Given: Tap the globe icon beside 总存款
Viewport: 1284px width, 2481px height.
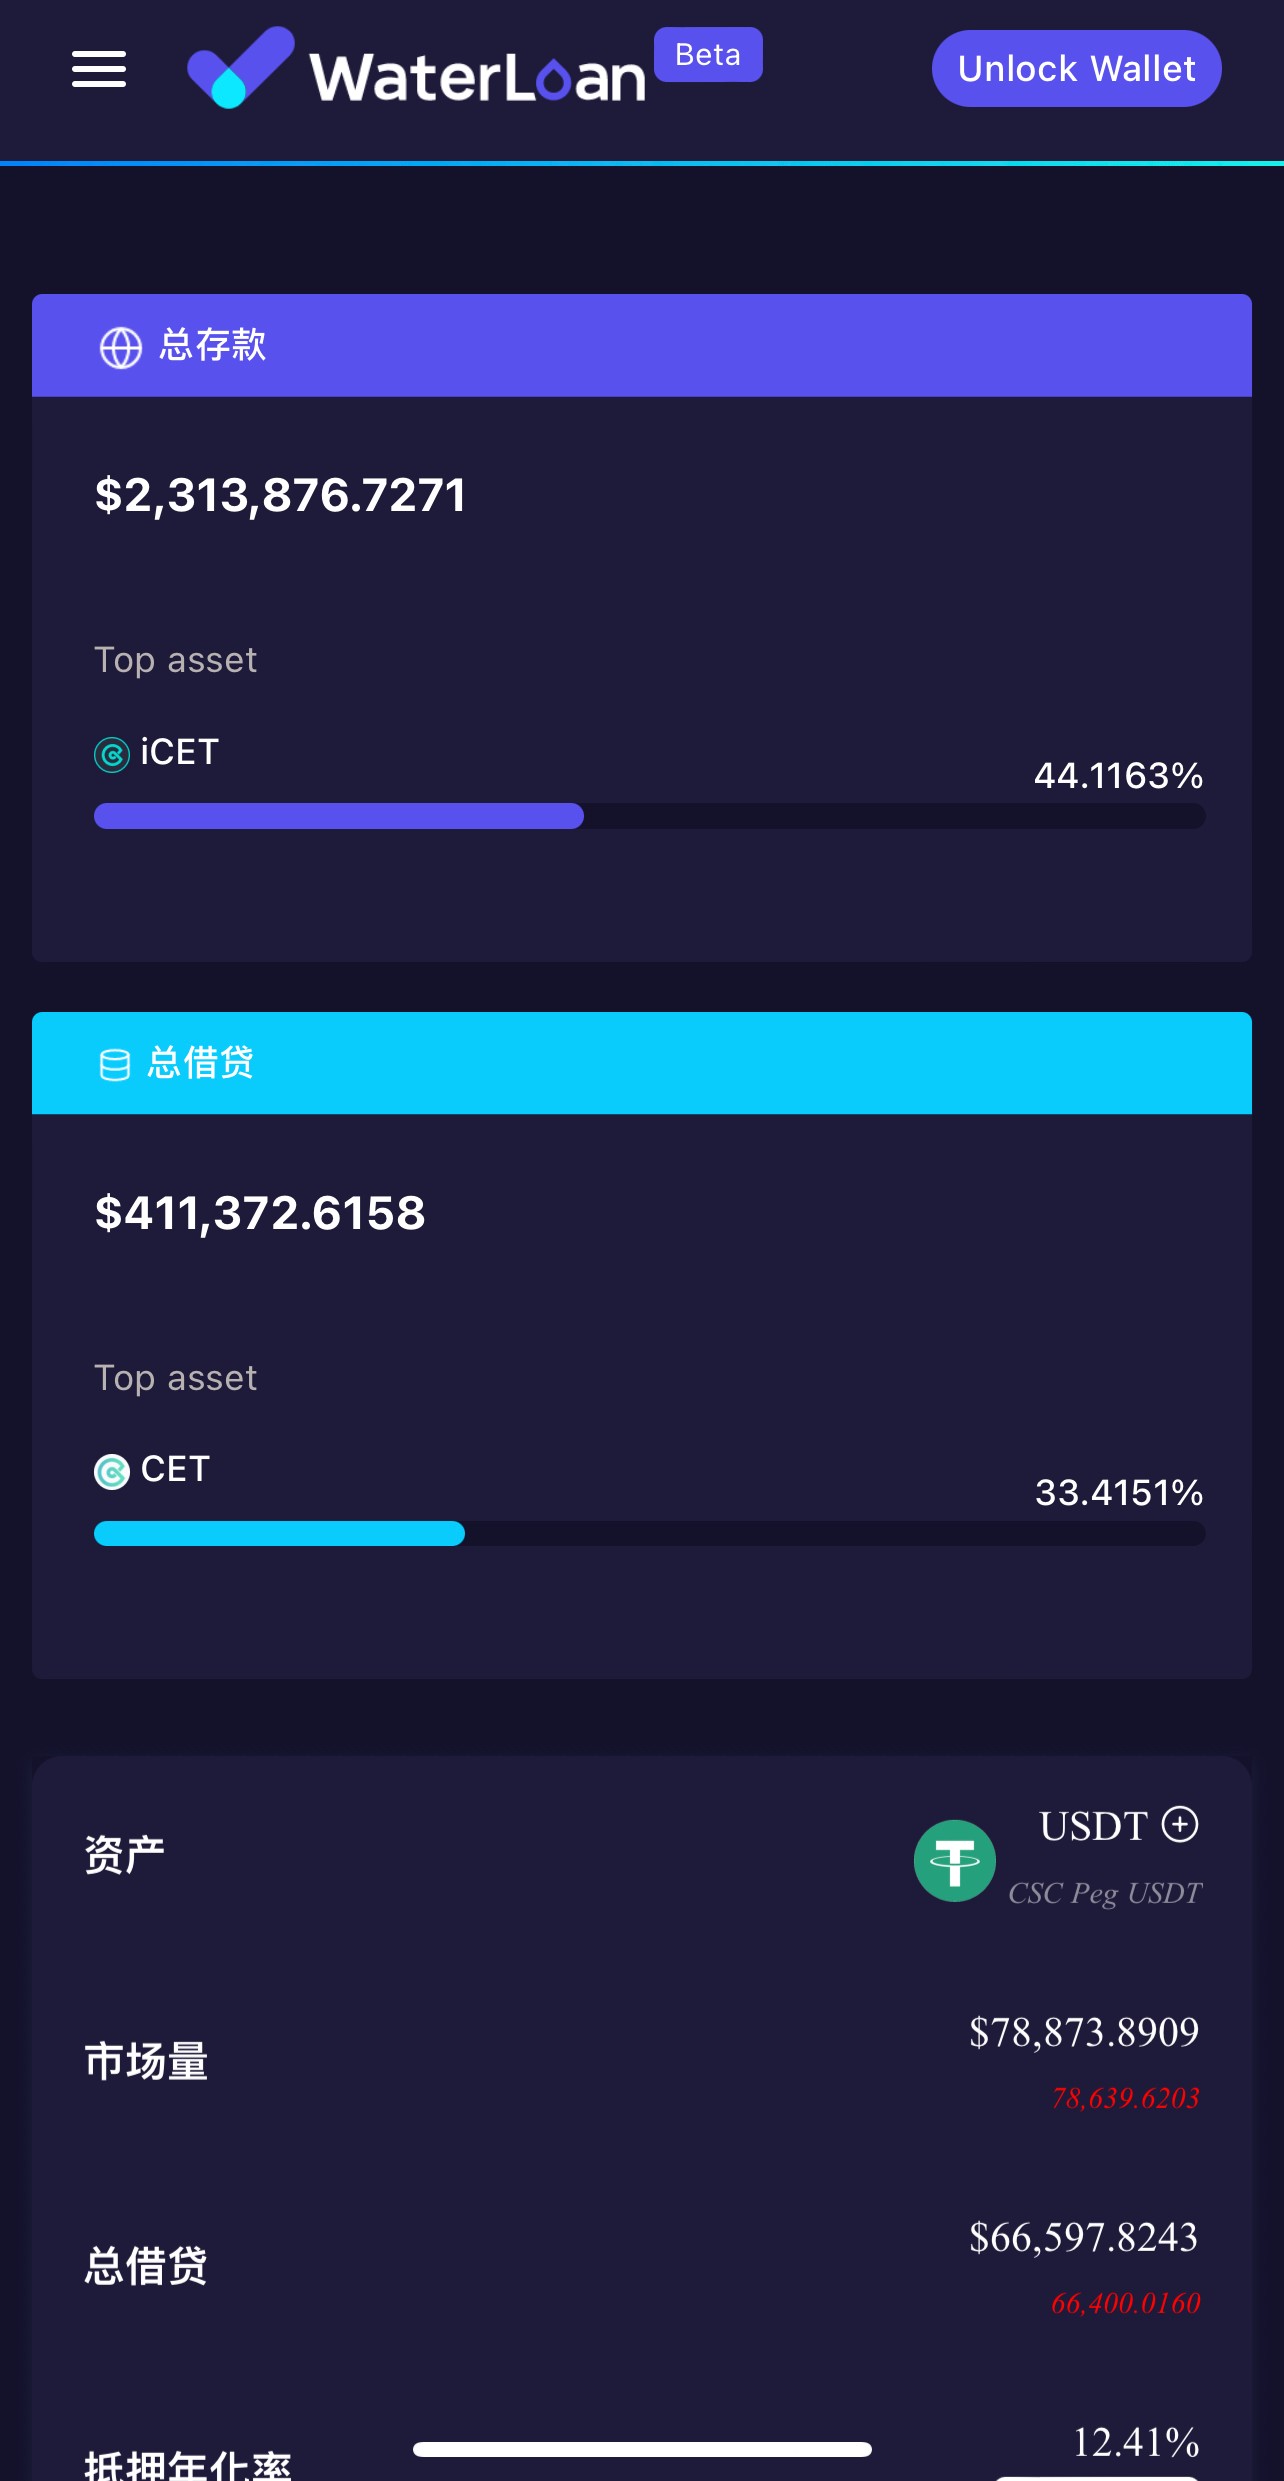Looking at the screenshot, I should (121, 348).
